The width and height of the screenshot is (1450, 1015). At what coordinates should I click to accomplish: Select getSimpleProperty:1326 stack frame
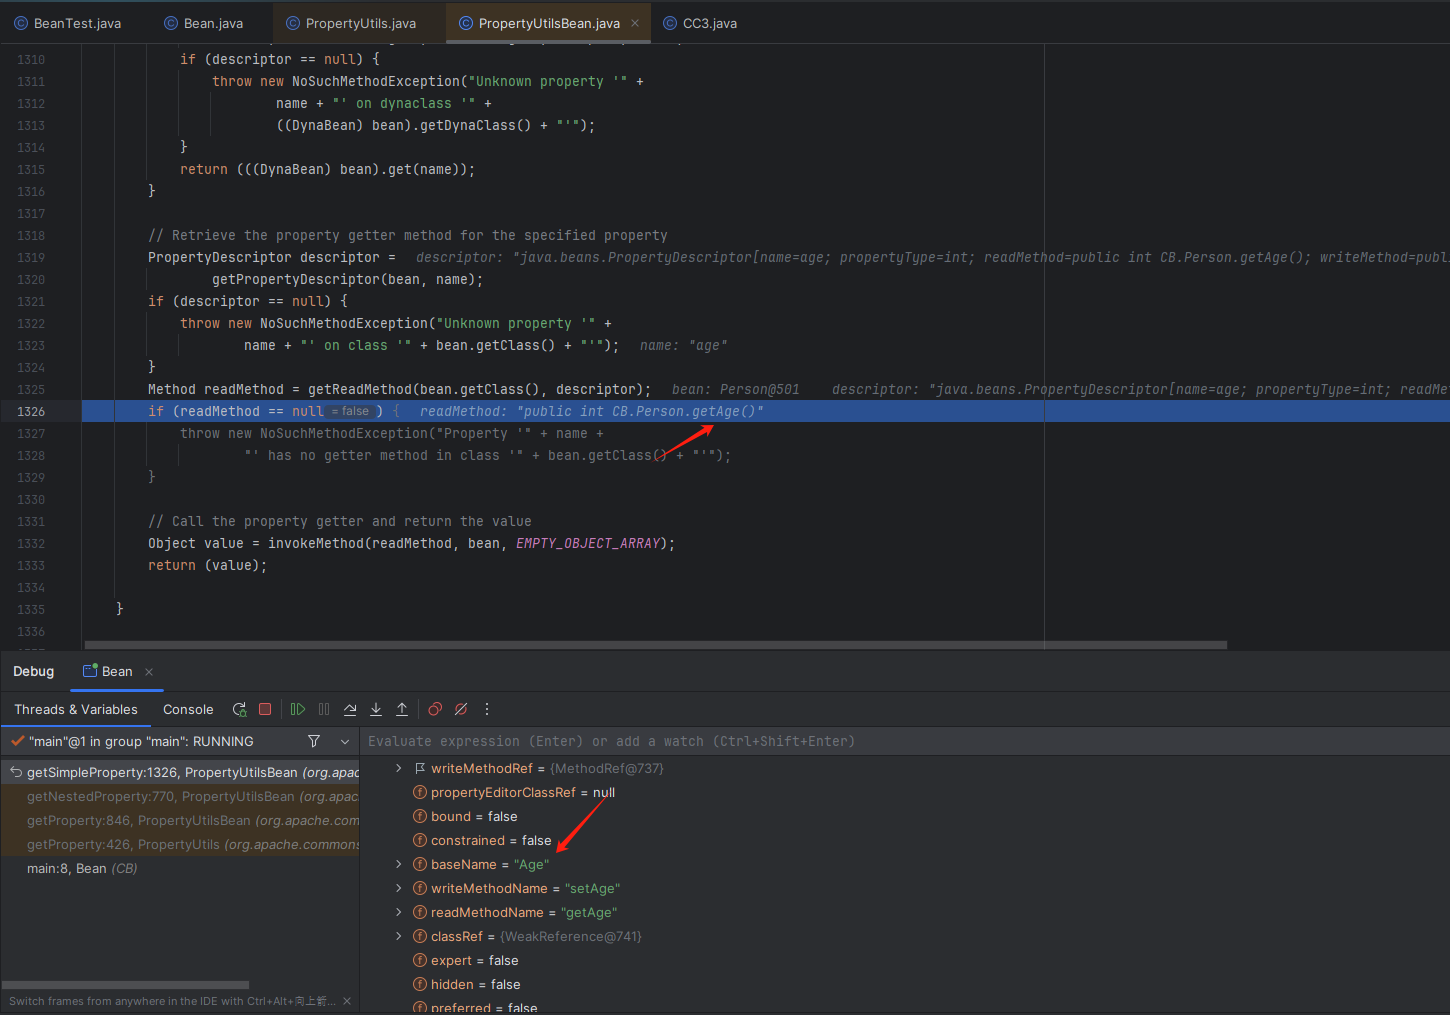click(180, 772)
